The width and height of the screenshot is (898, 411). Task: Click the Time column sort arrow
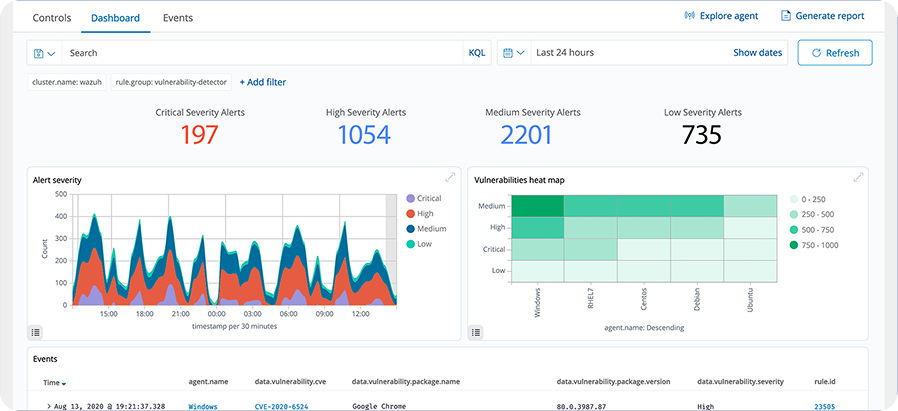(x=65, y=384)
